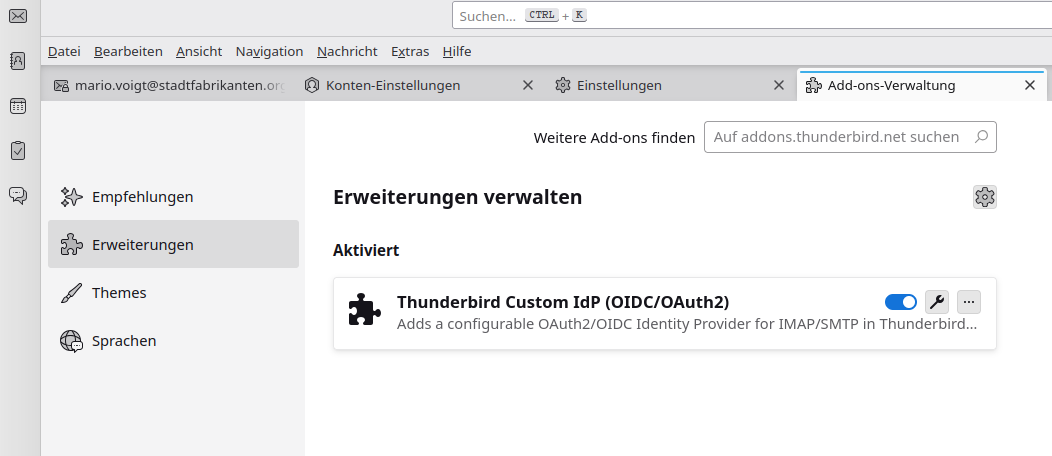Open the Chat space icon
Screen dimensions: 1052x456
click(18, 195)
